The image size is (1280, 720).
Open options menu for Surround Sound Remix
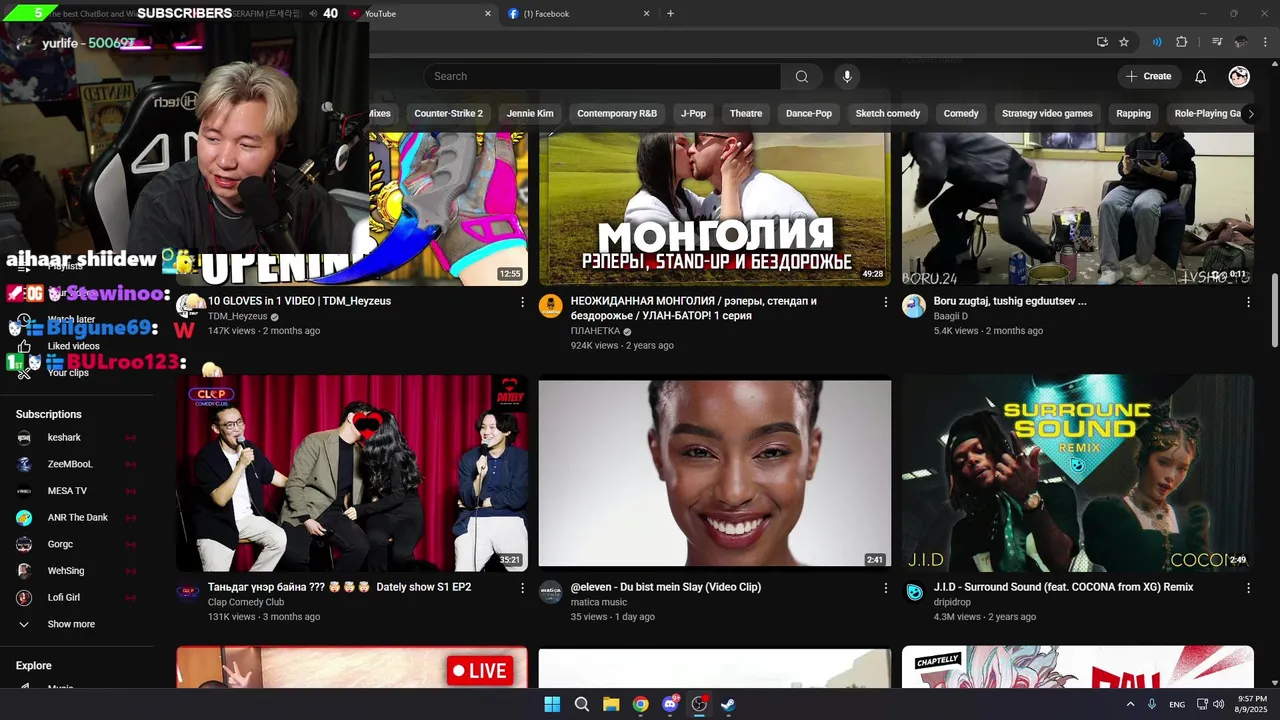[1248, 588]
